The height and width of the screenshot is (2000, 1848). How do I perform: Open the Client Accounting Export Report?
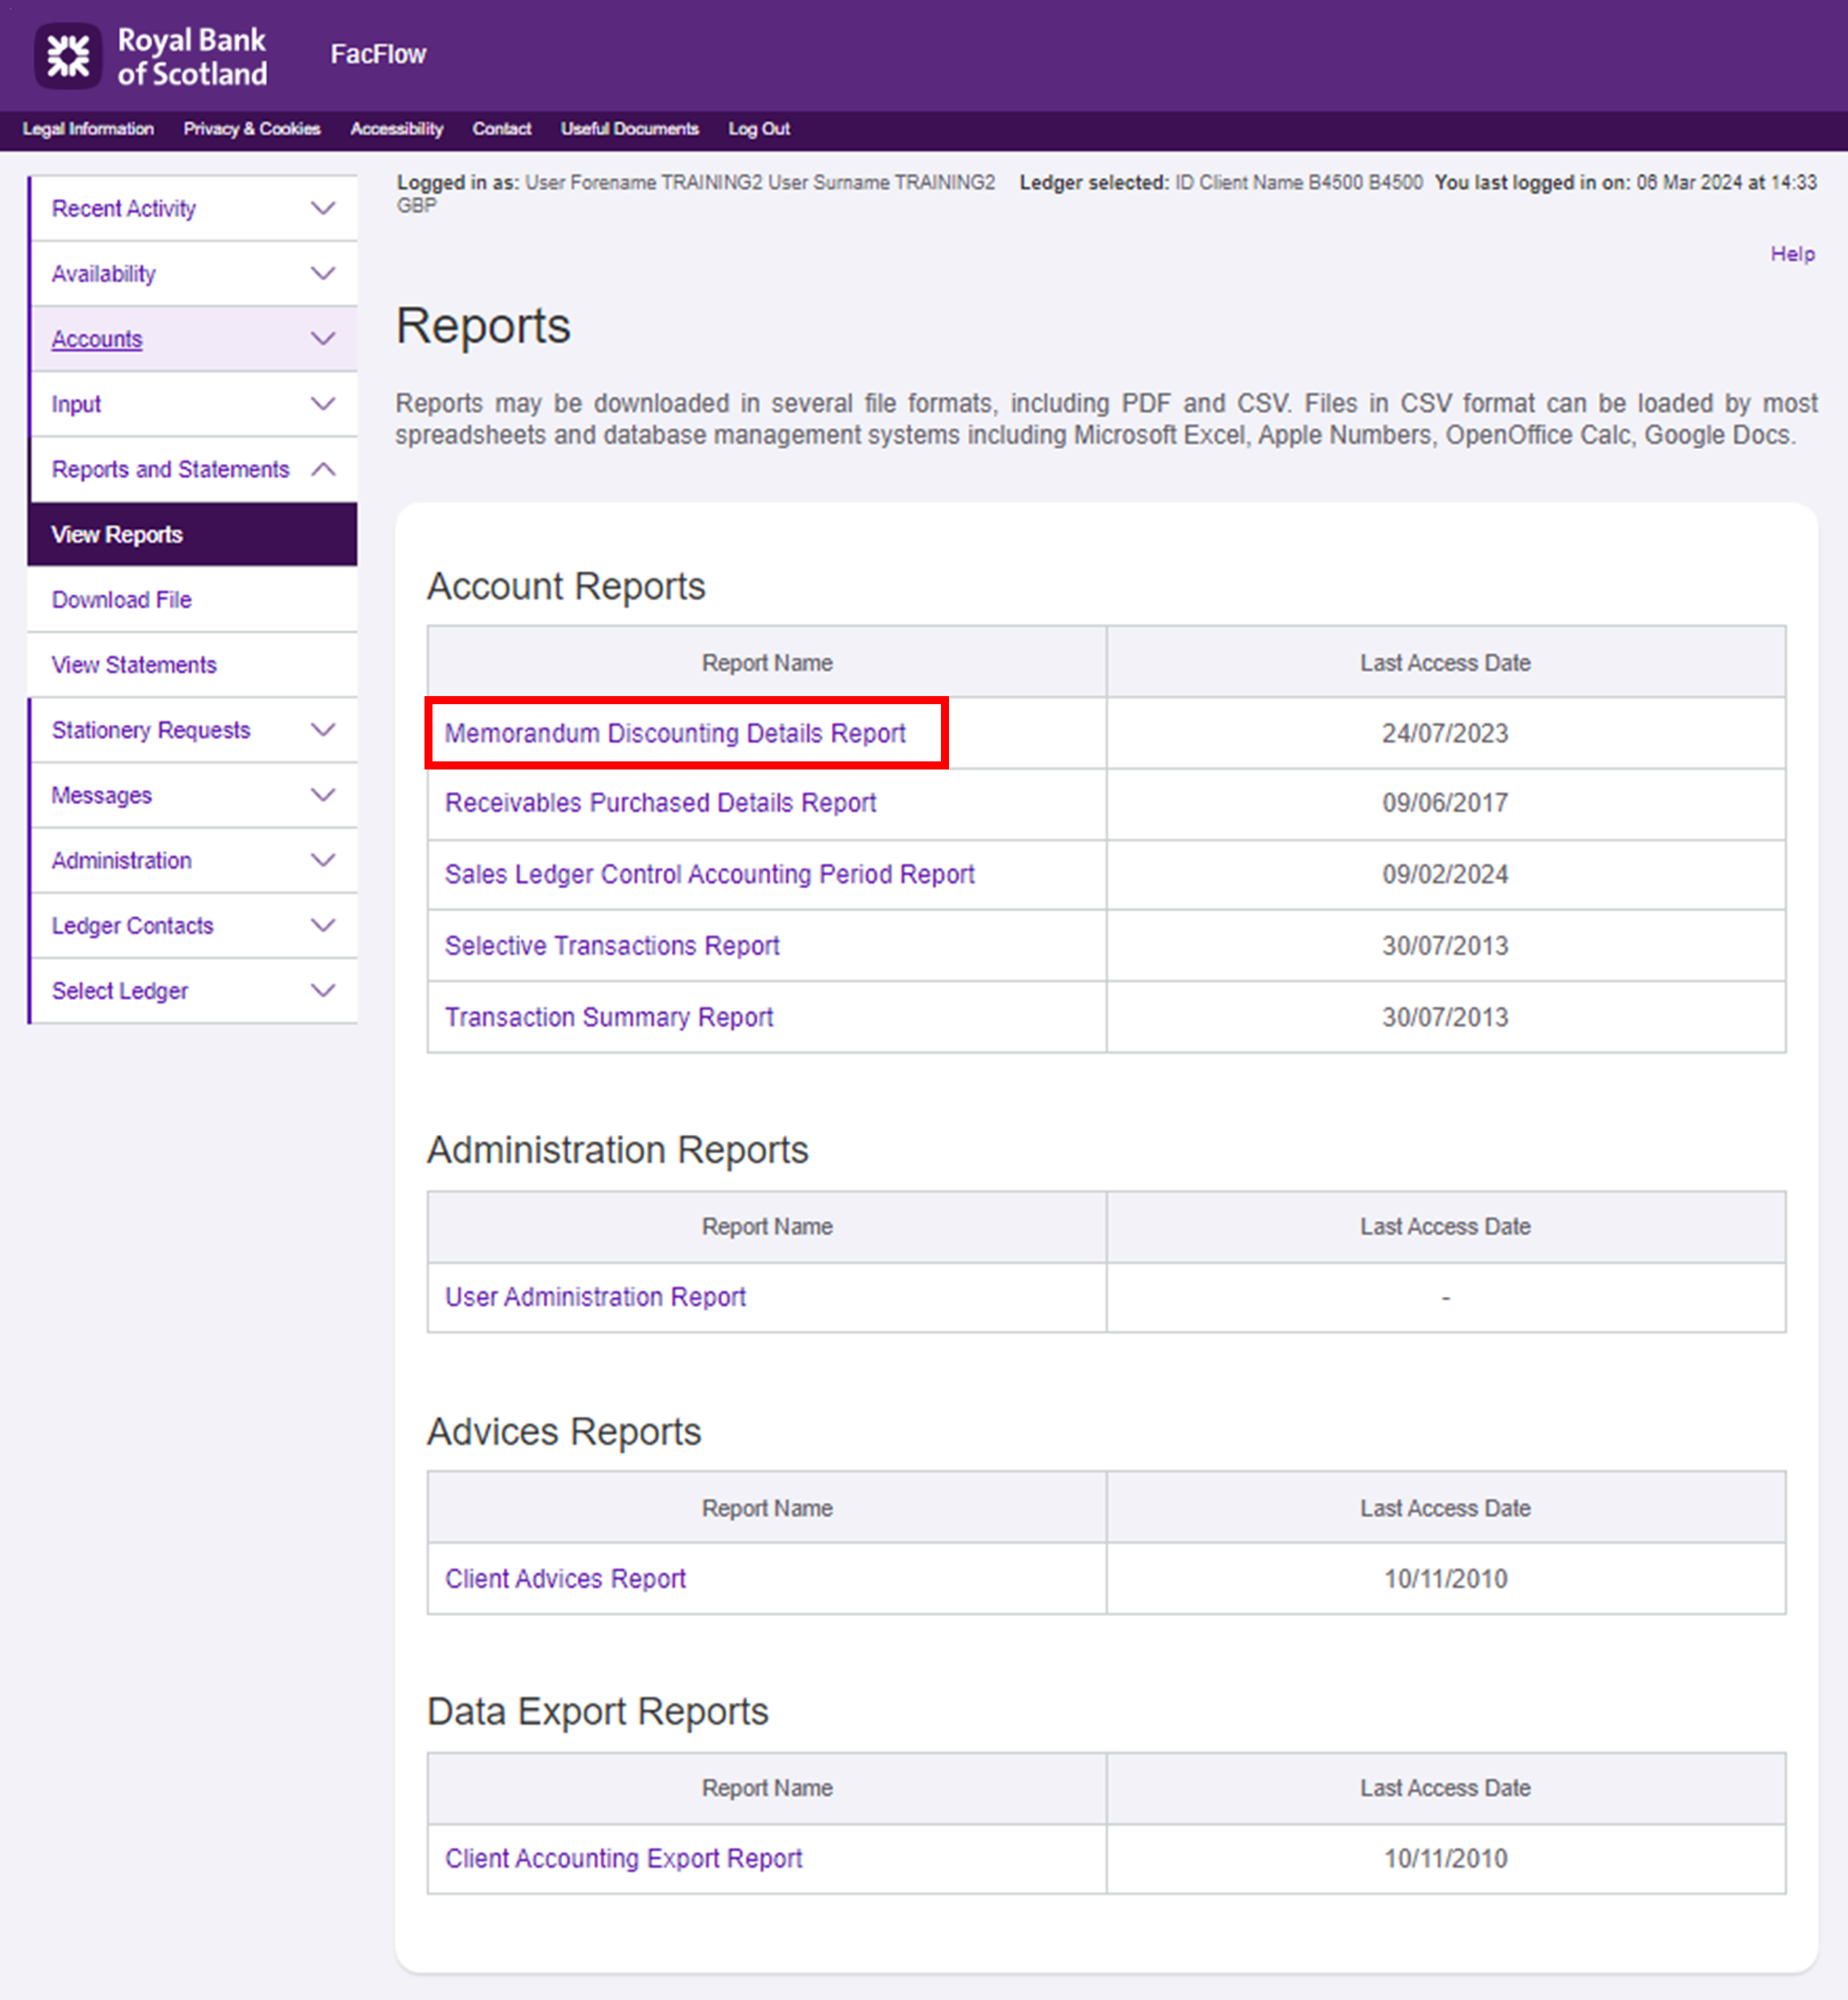click(x=623, y=1858)
